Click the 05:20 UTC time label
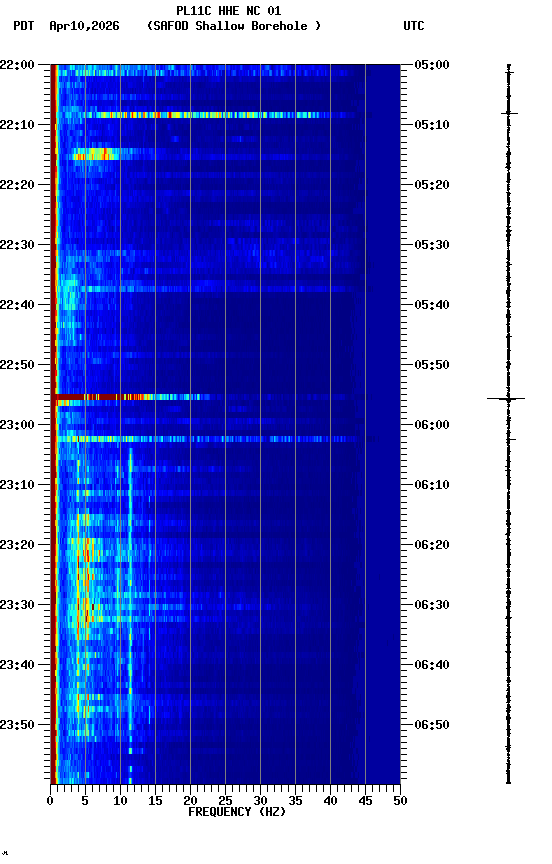 432,185
